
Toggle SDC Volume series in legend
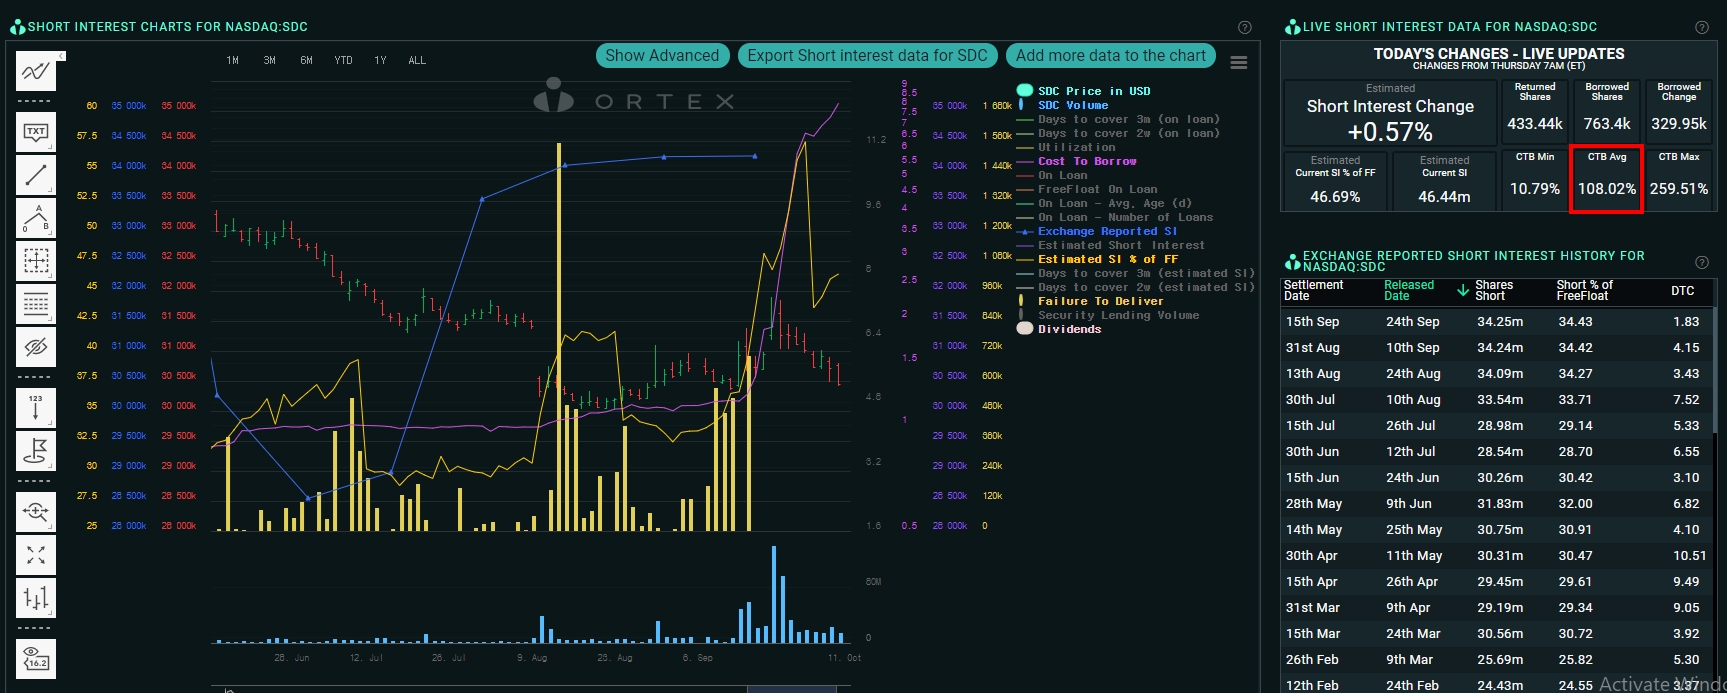[1072, 105]
